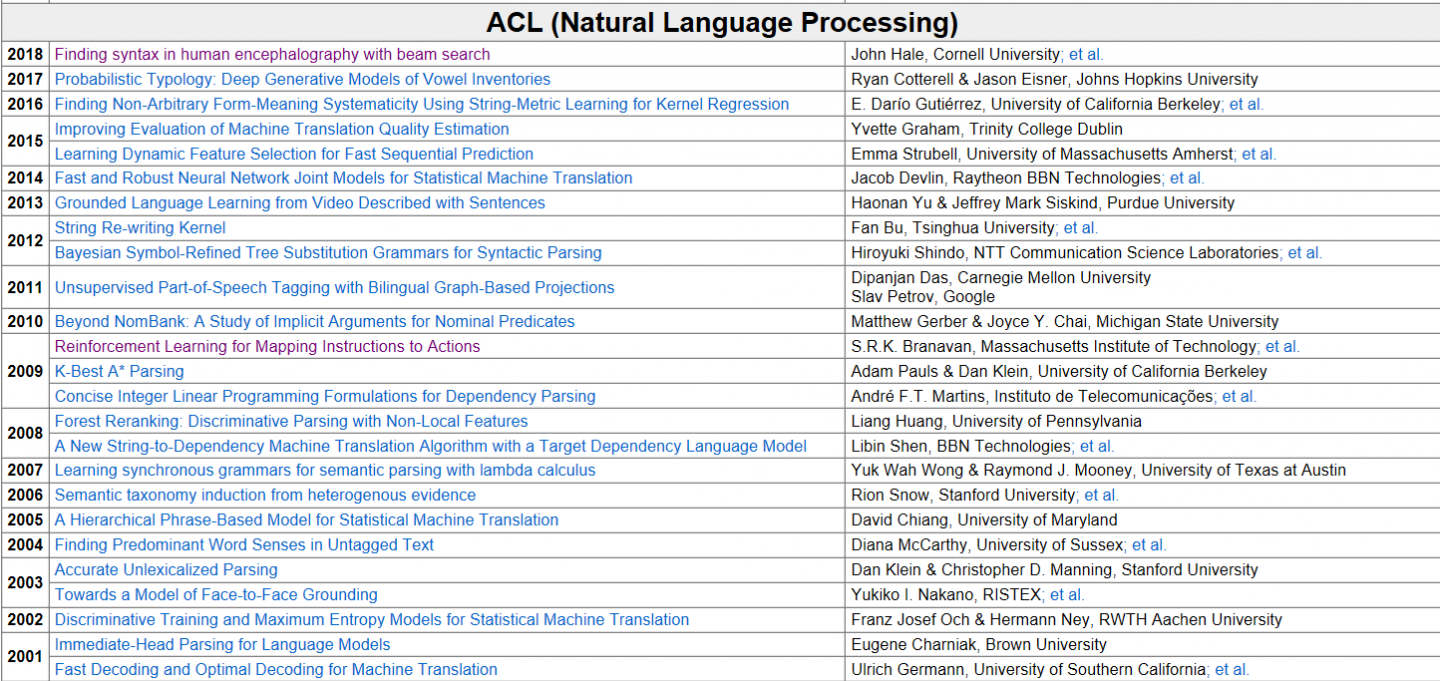Open 'K-Best A* Parsing' paper

119,372
